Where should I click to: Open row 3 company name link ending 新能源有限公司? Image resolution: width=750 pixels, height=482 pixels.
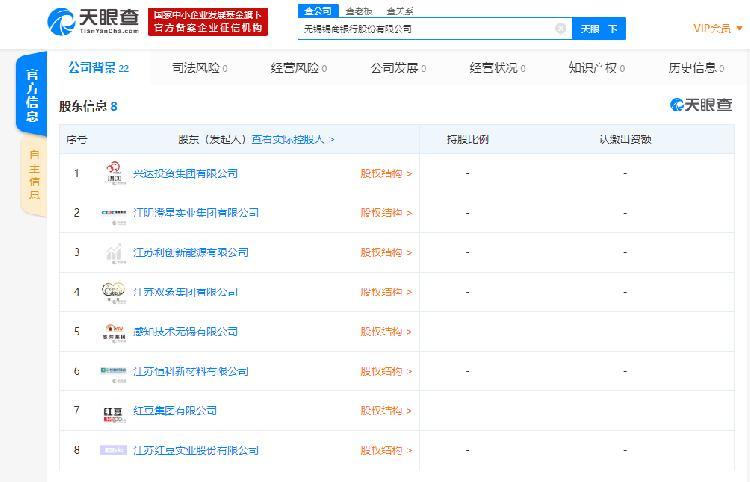(x=190, y=252)
